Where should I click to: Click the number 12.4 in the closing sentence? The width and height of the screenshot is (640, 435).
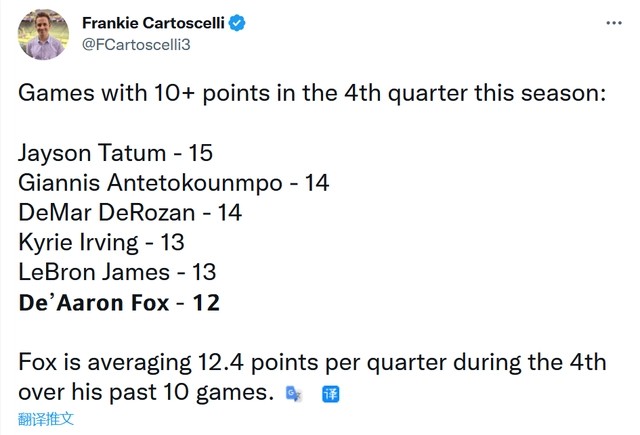221,362
